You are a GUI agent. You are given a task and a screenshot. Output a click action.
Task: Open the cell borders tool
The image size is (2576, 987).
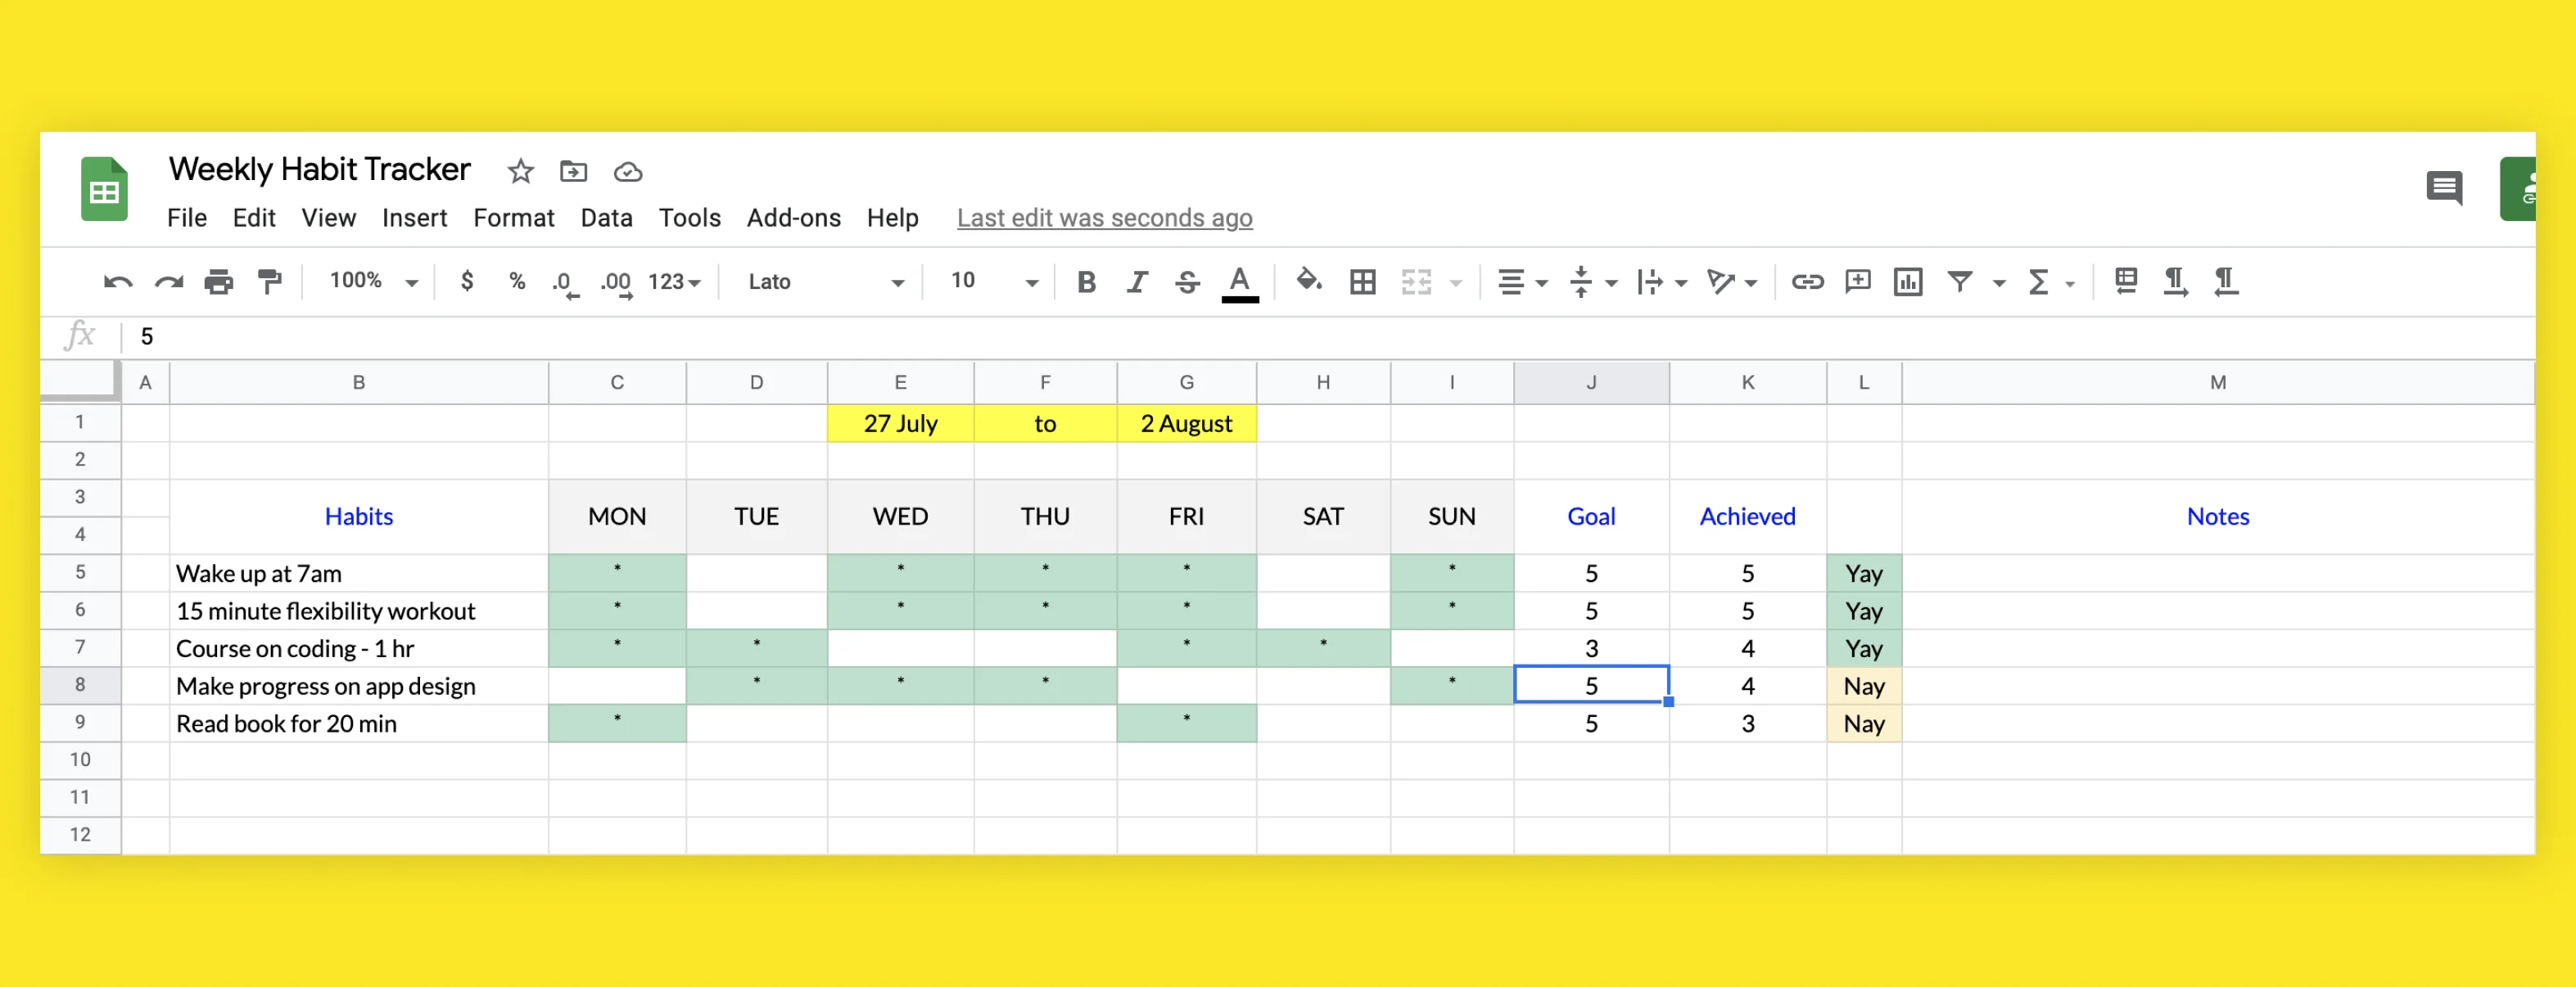click(x=1362, y=282)
